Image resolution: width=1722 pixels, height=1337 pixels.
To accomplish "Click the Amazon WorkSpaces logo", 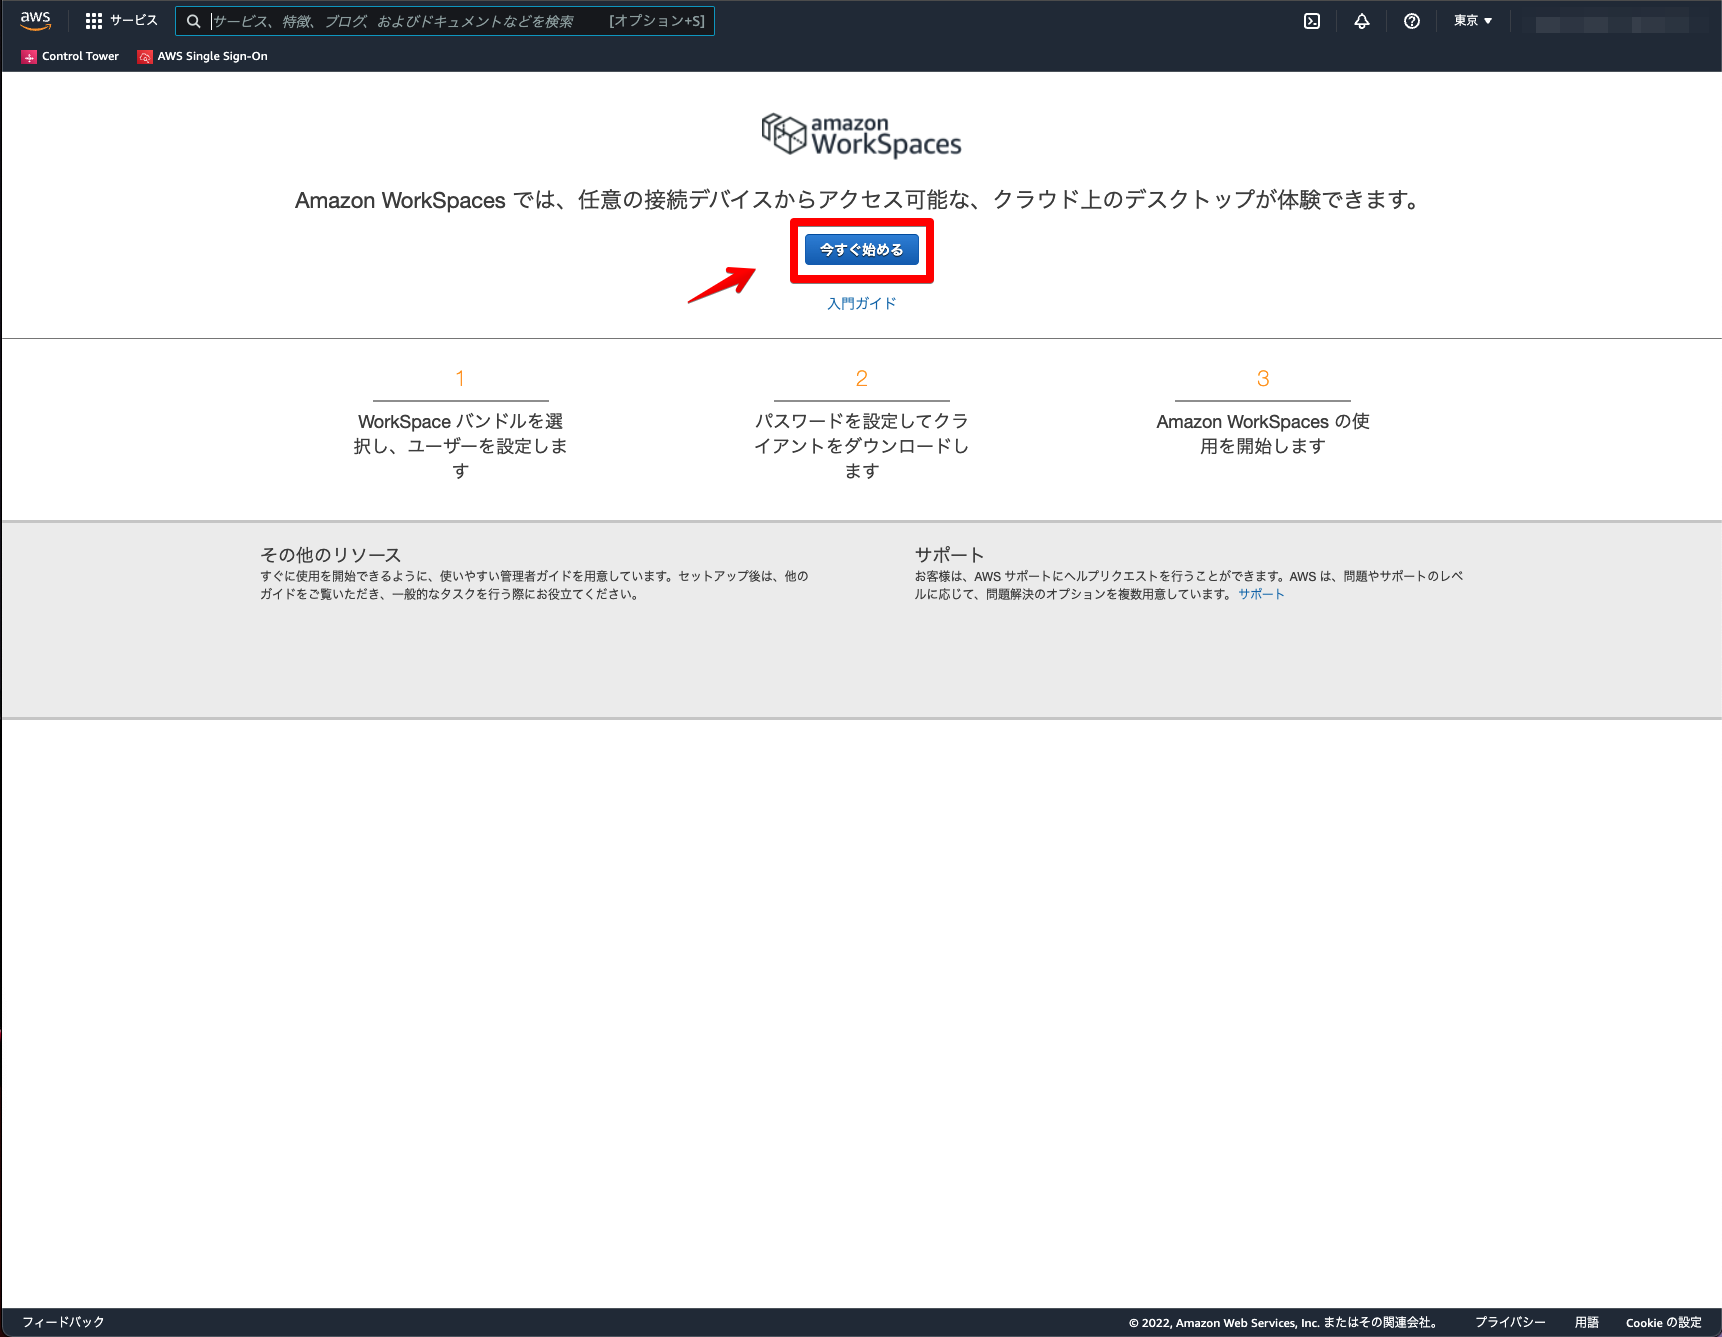I will [860, 135].
